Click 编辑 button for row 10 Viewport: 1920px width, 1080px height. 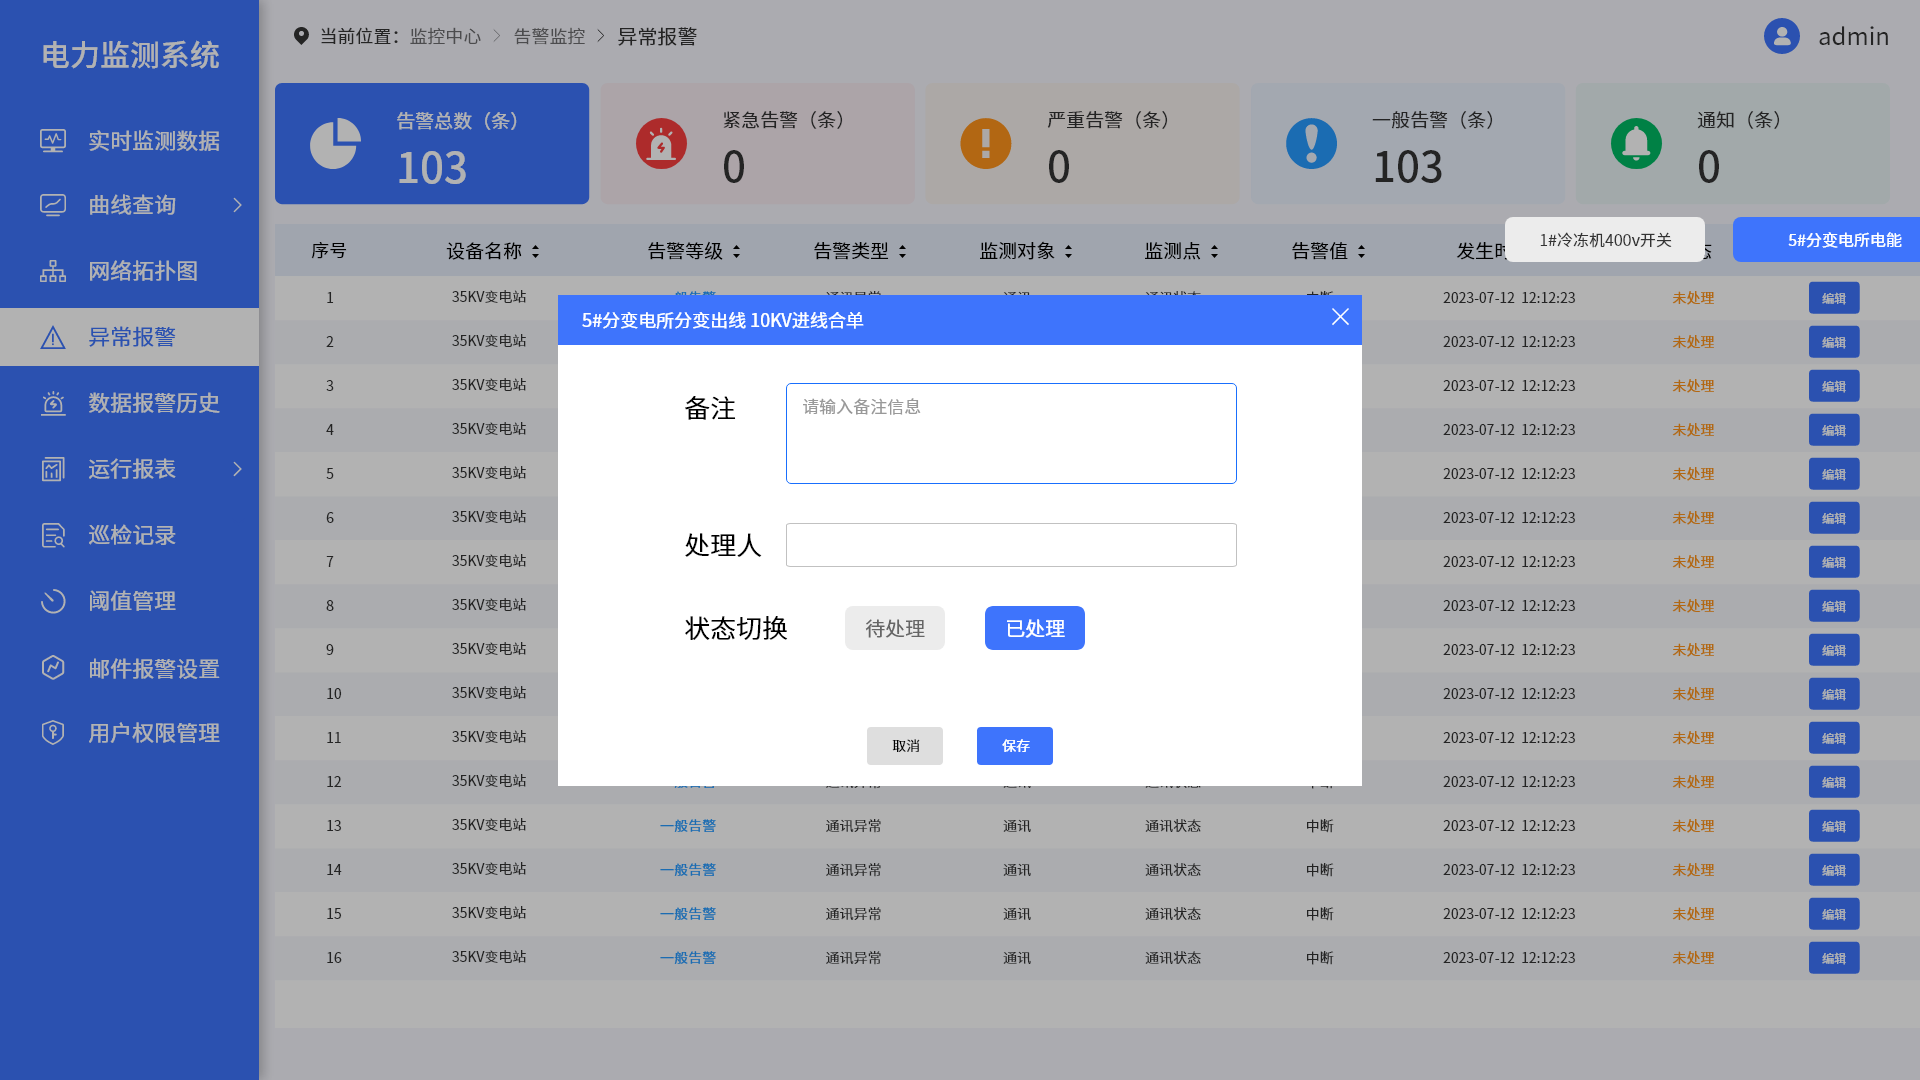(1834, 694)
